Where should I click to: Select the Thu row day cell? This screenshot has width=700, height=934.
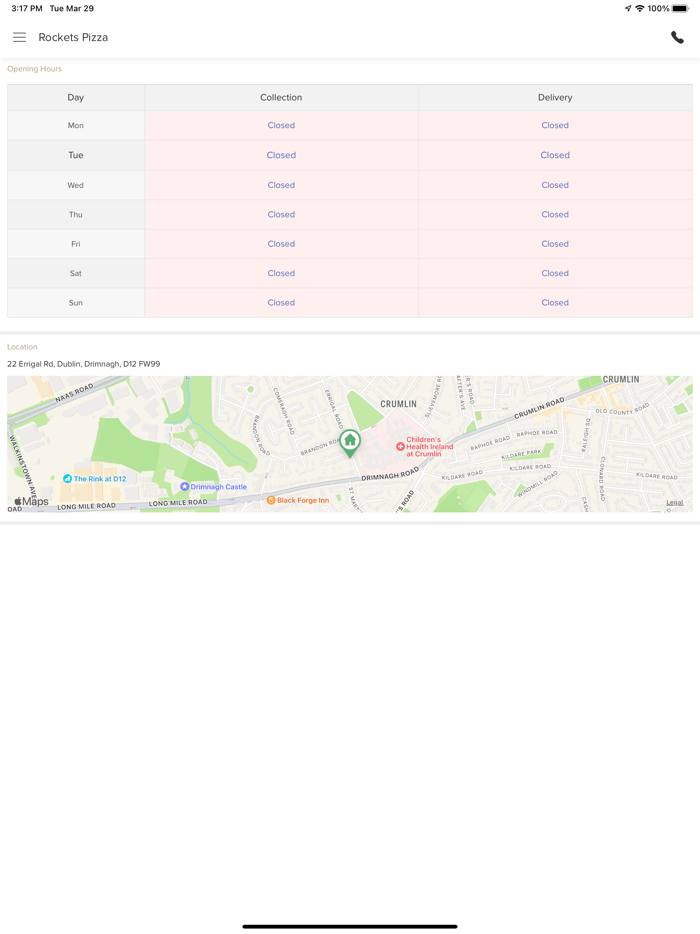[x=76, y=214]
